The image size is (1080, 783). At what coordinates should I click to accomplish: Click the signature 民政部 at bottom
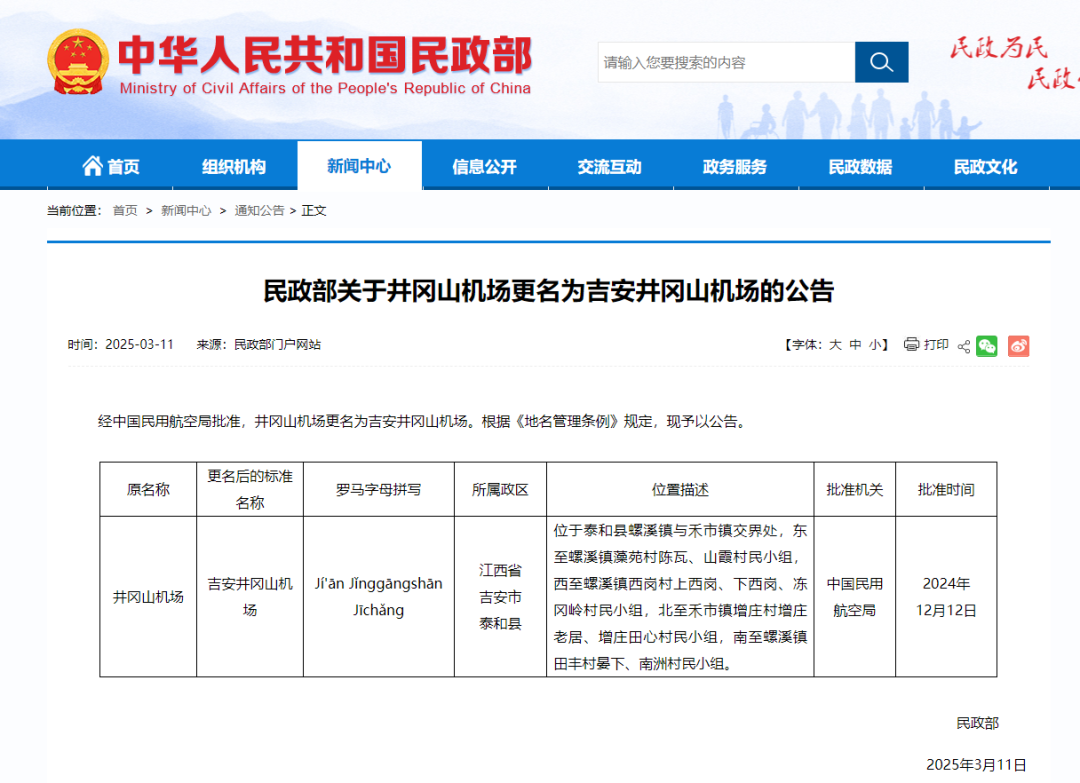coord(977,723)
